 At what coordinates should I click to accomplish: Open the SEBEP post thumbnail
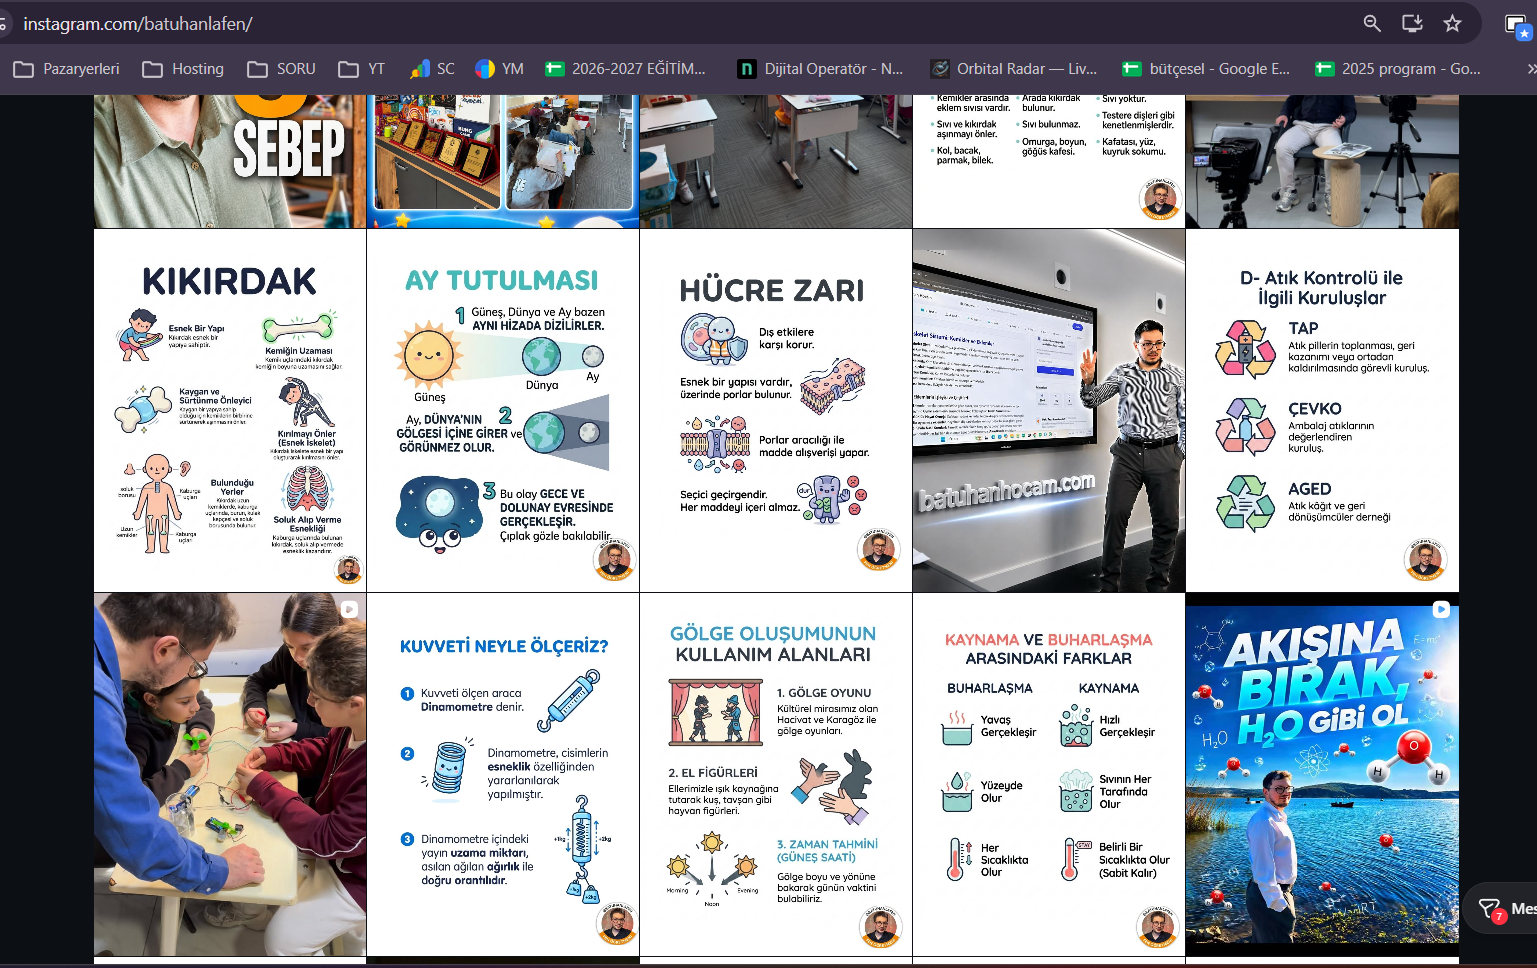[x=230, y=161]
